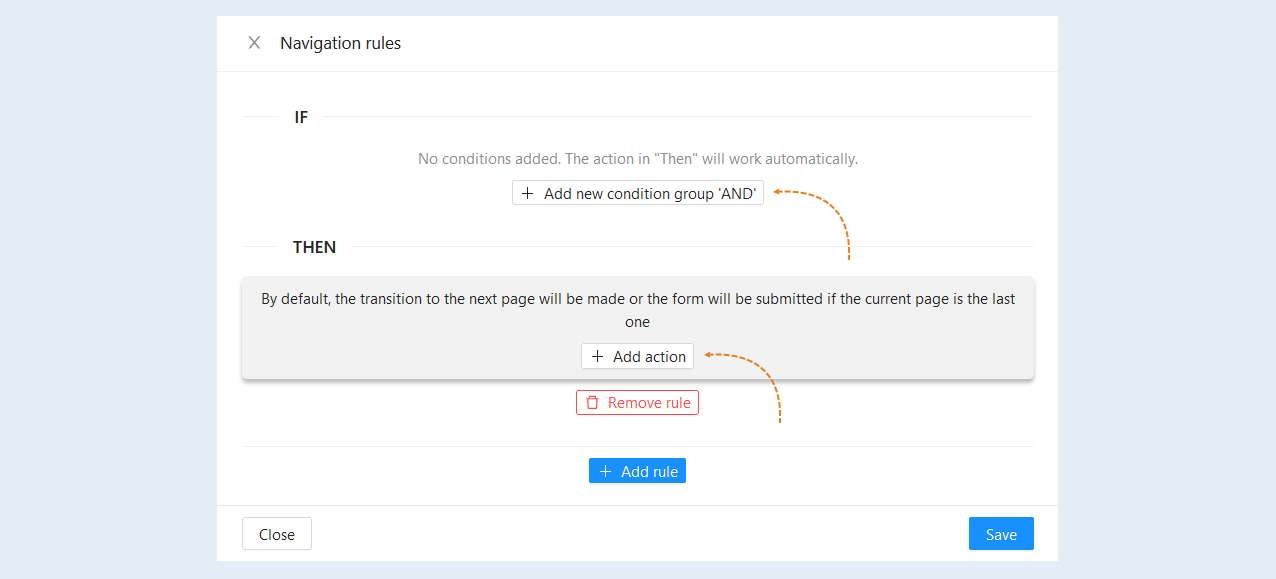Remove the current rule
Image resolution: width=1276 pixels, height=579 pixels.
pos(637,403)
